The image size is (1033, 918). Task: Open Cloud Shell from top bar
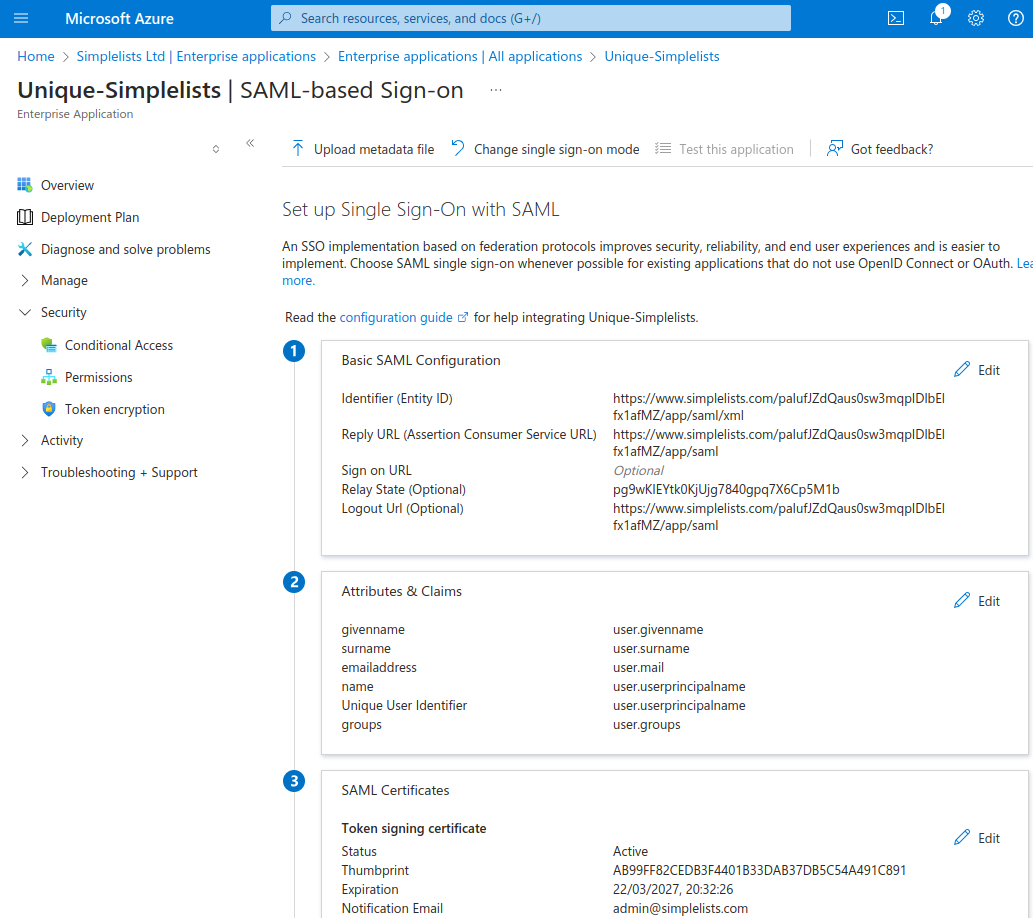click(896, 18)
